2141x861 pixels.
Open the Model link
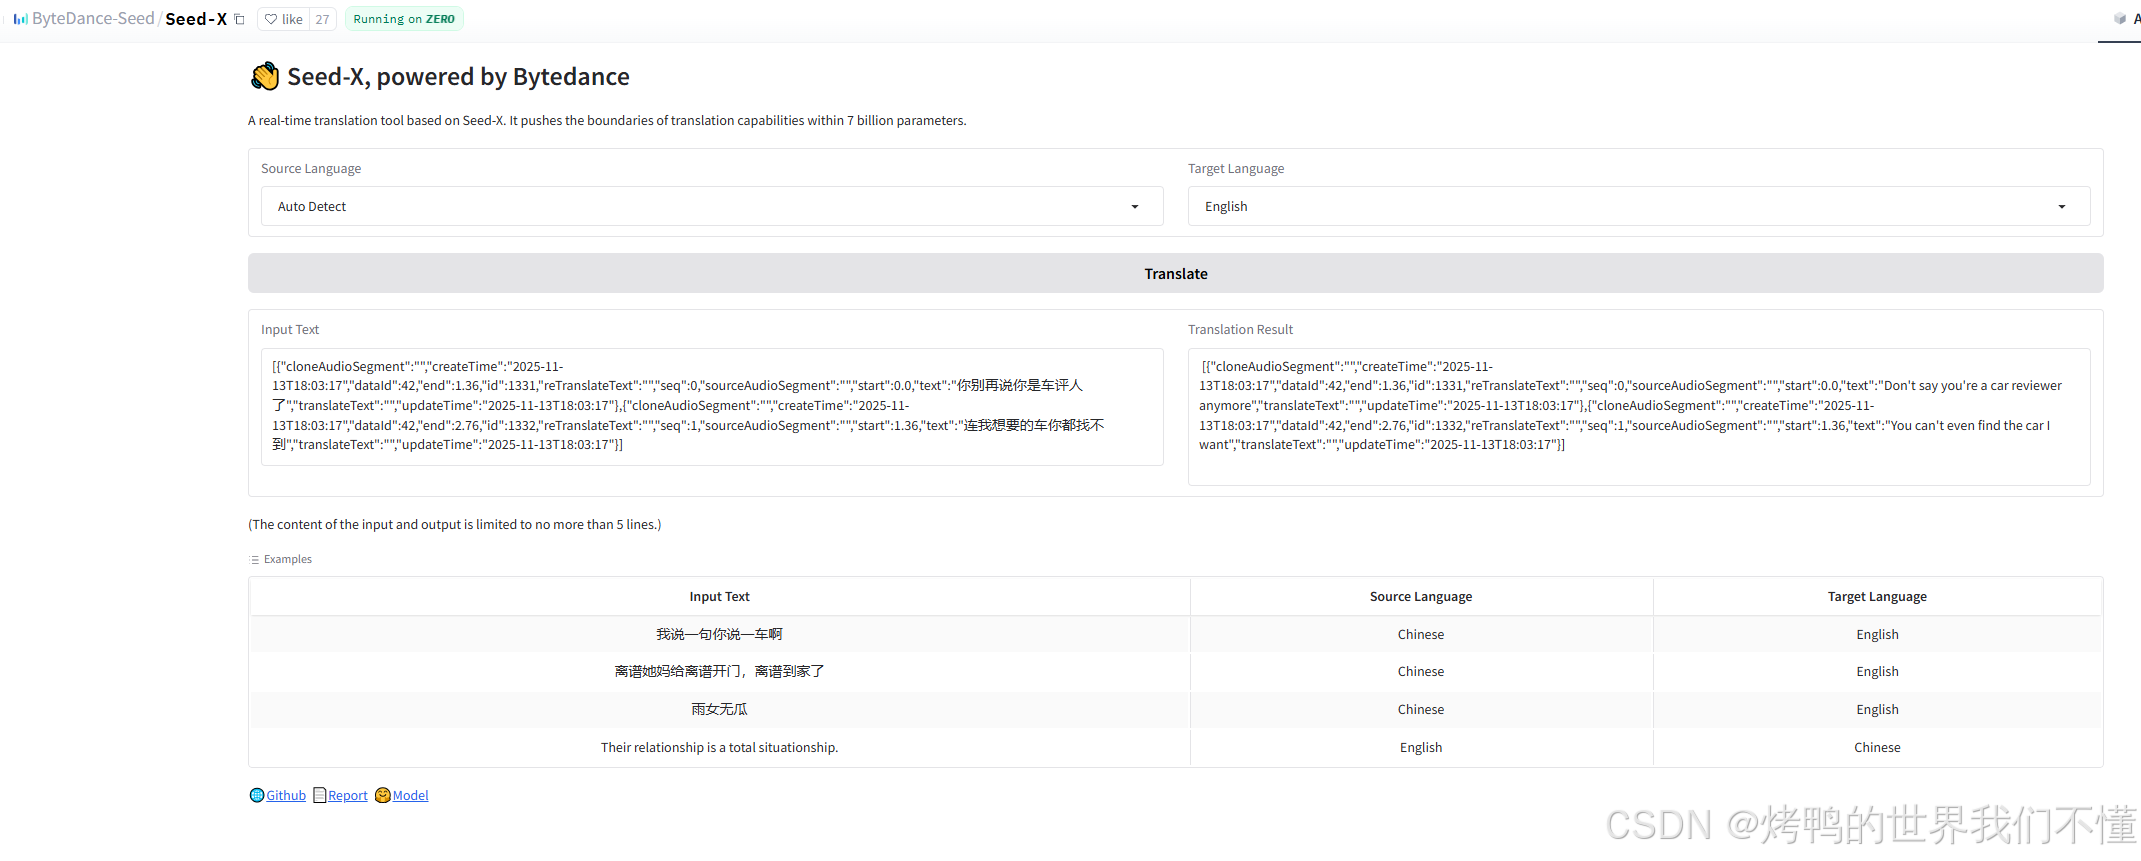tap(410, 795)
